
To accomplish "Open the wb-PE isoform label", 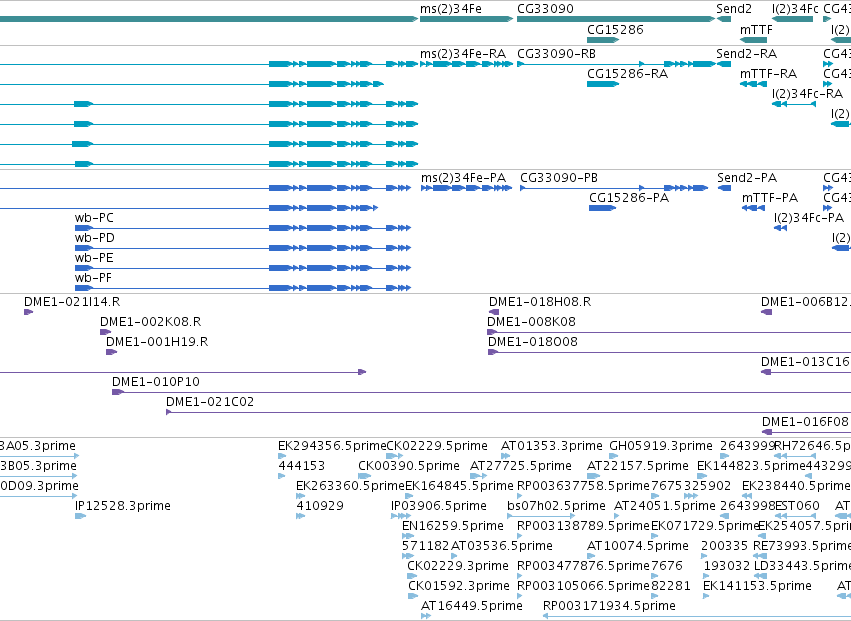I will (x=94, y=258).
